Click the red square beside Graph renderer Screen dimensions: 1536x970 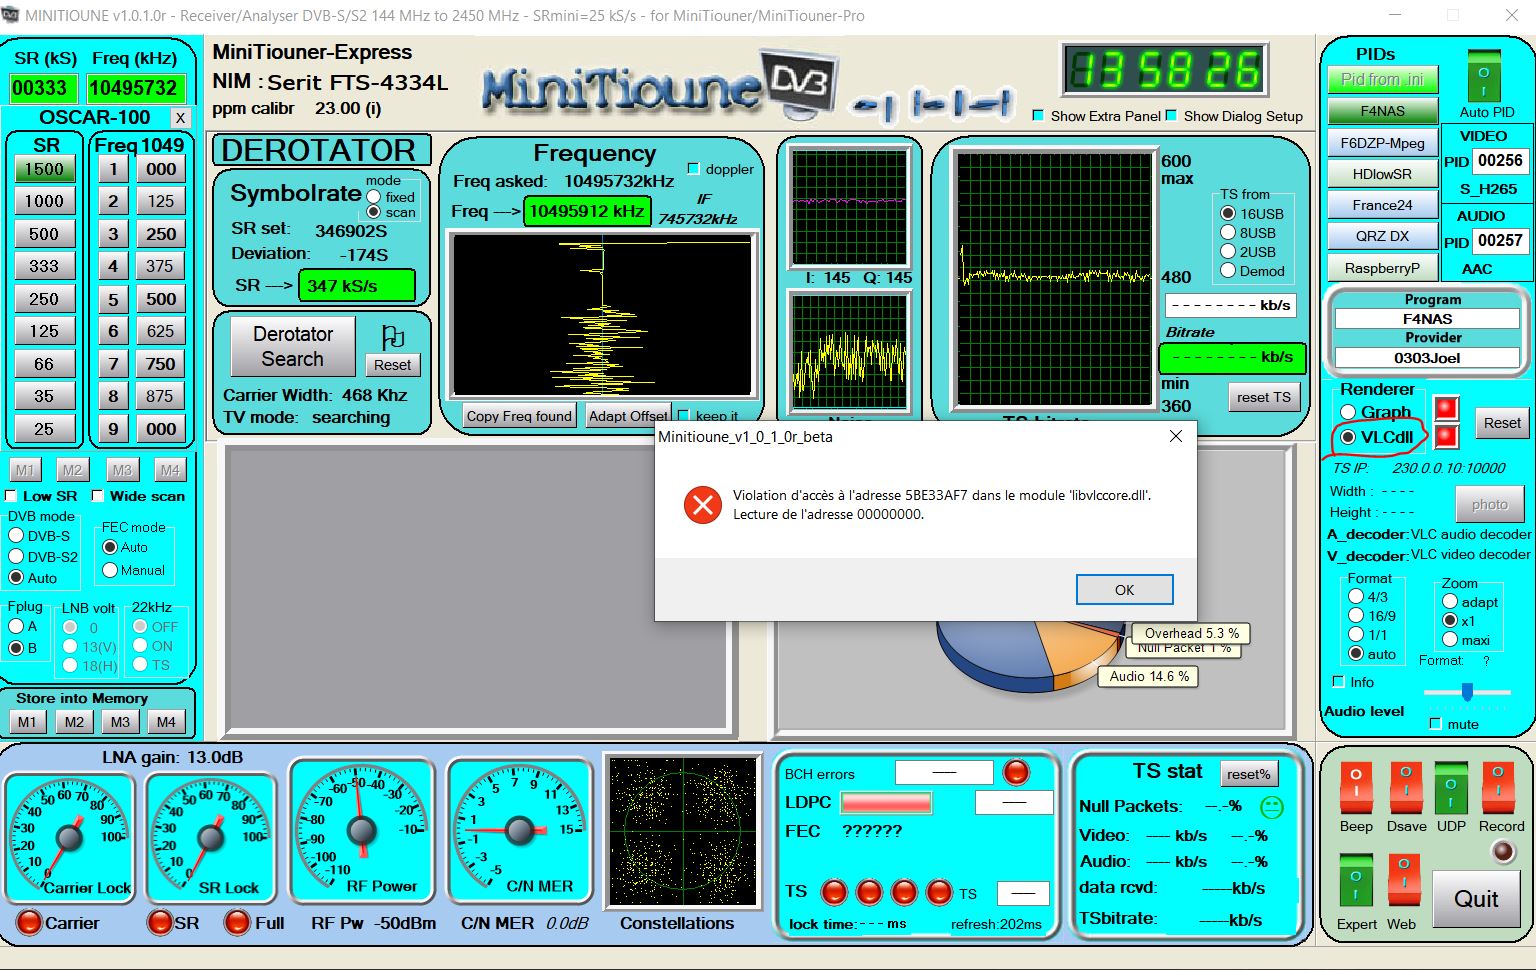coord(1446,408)
